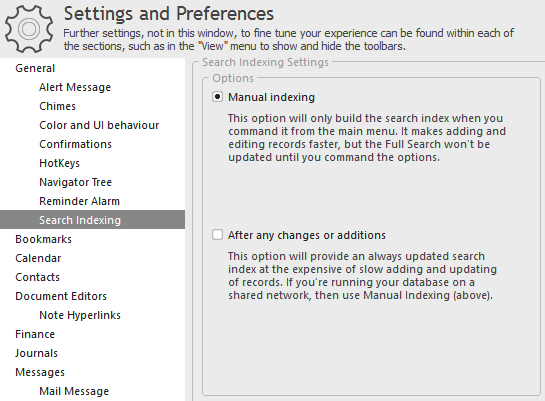Select Mail Message under Messages
545x401 pixels.
(74, 391)
